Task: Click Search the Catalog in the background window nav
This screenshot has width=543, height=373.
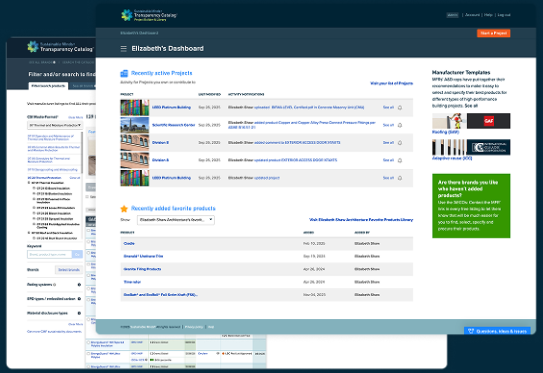Action: point(78,62)
